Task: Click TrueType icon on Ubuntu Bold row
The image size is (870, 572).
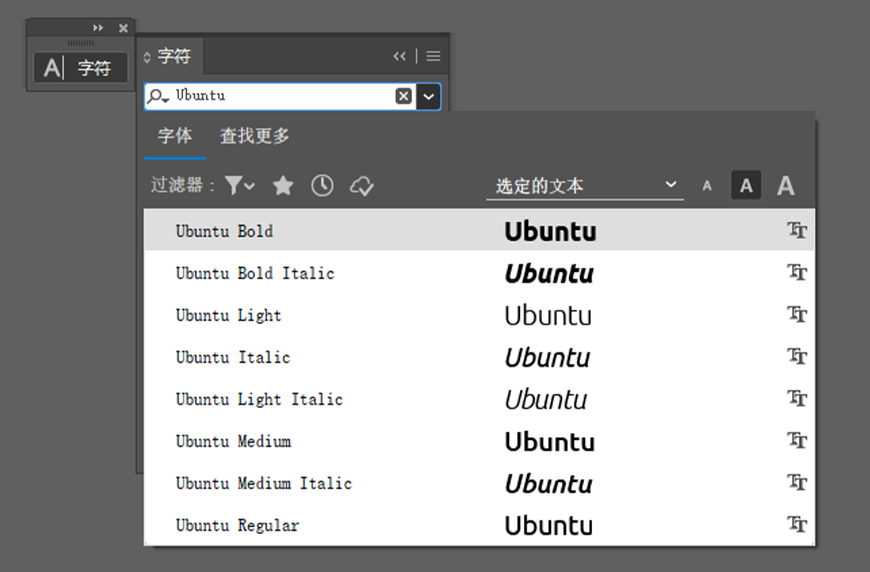Action: [x=797, y=230]
